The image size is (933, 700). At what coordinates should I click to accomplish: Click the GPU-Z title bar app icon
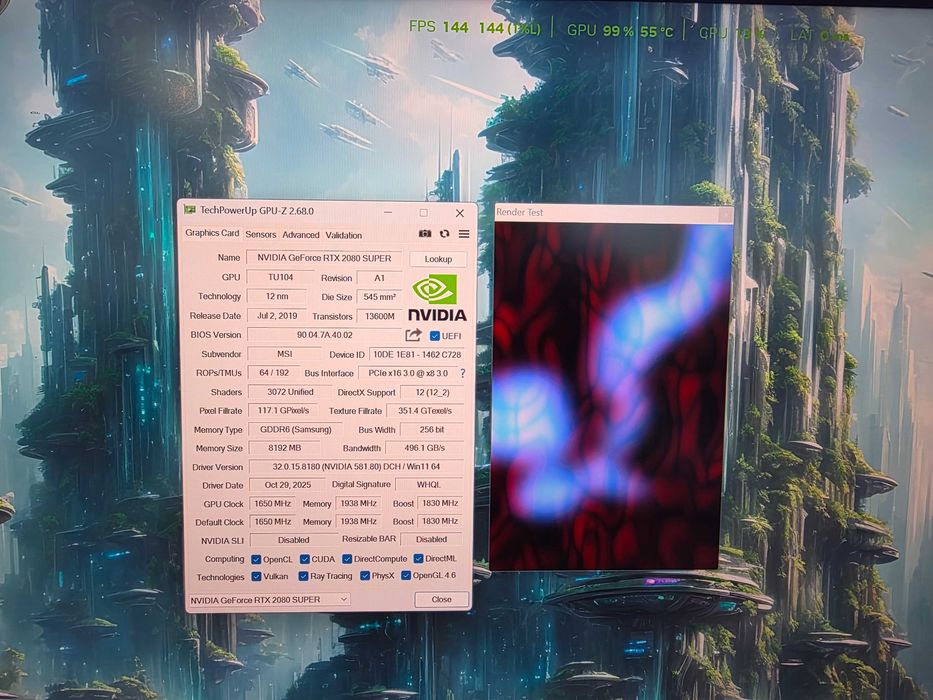pyautogui.click(x=190, y=210)
